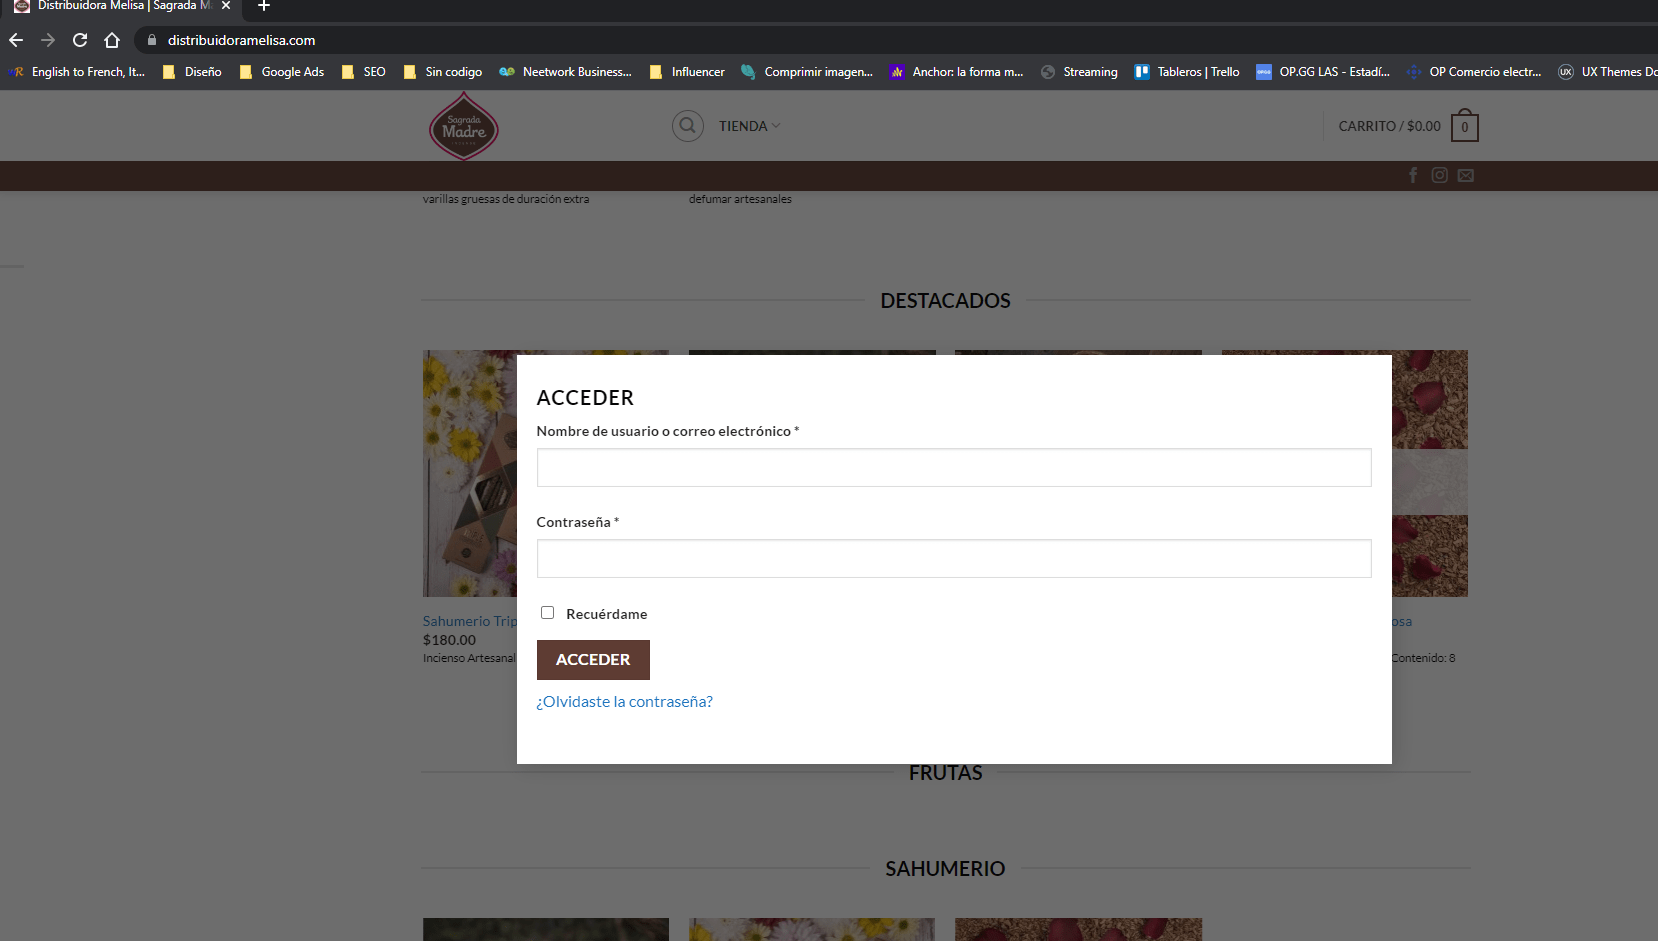
Task: Open Influencer bookmark folder
Action: (688, 72)
